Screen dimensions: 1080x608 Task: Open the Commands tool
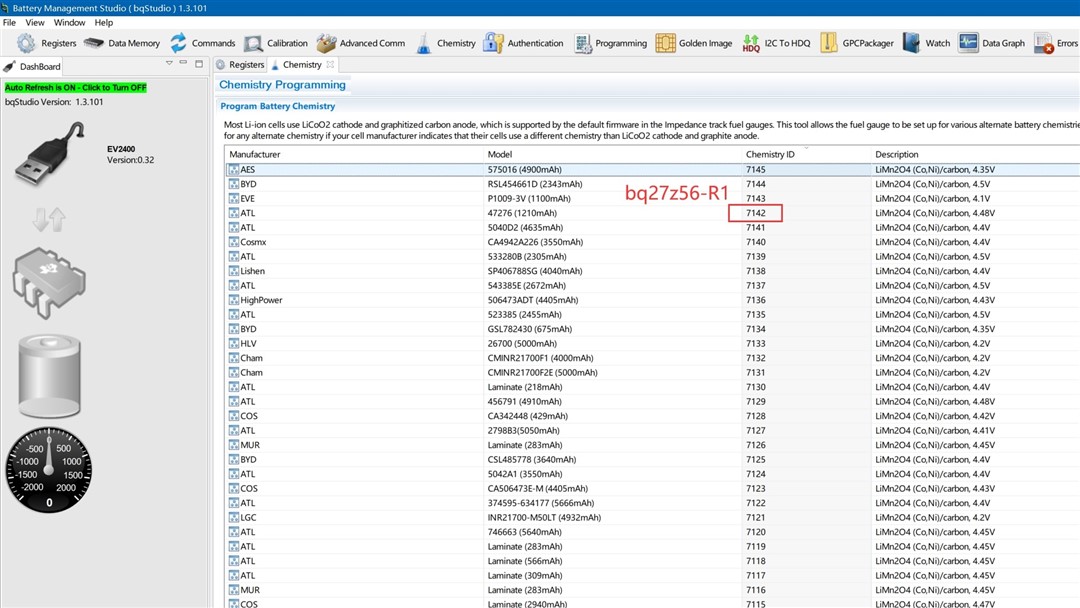click(202, 43)
